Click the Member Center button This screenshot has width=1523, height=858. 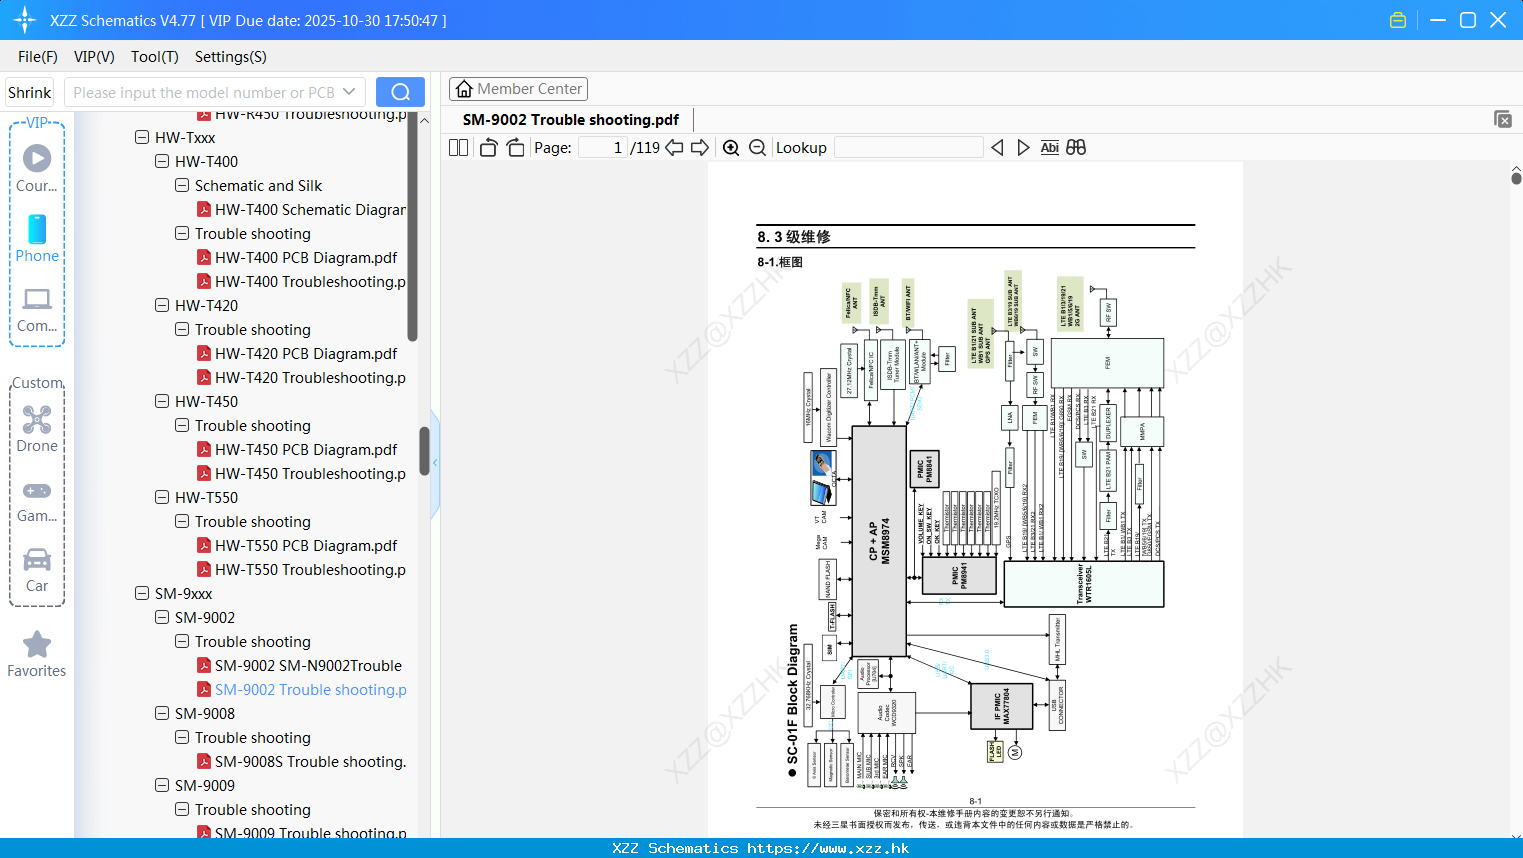pos(518,88)
